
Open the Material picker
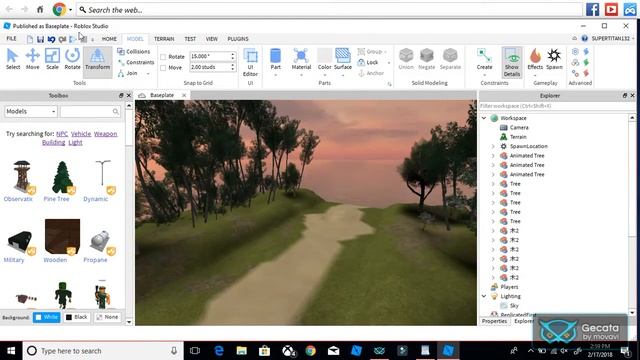coord(301,59)
